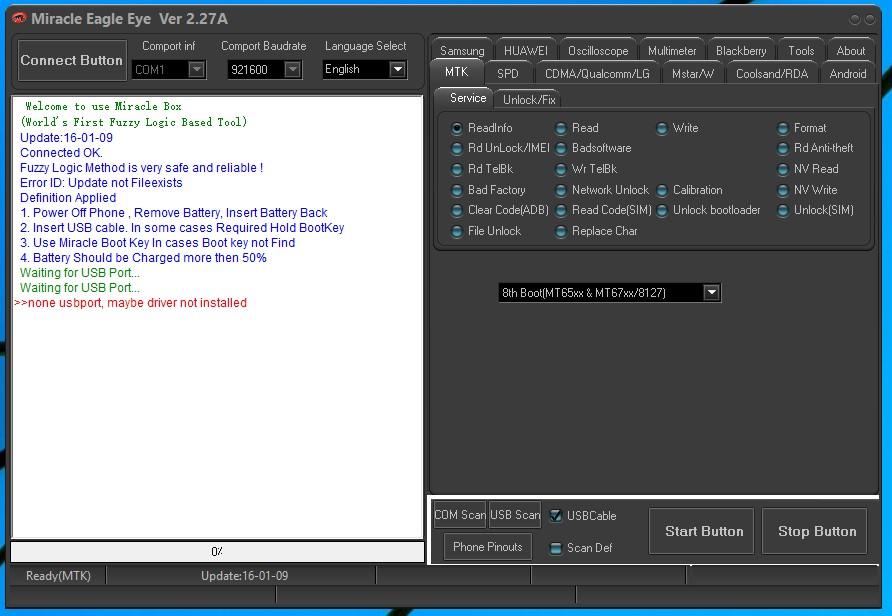The image size is (892, 616).
Task: Select the Replace Char option
Action: (x=596, y=231)
